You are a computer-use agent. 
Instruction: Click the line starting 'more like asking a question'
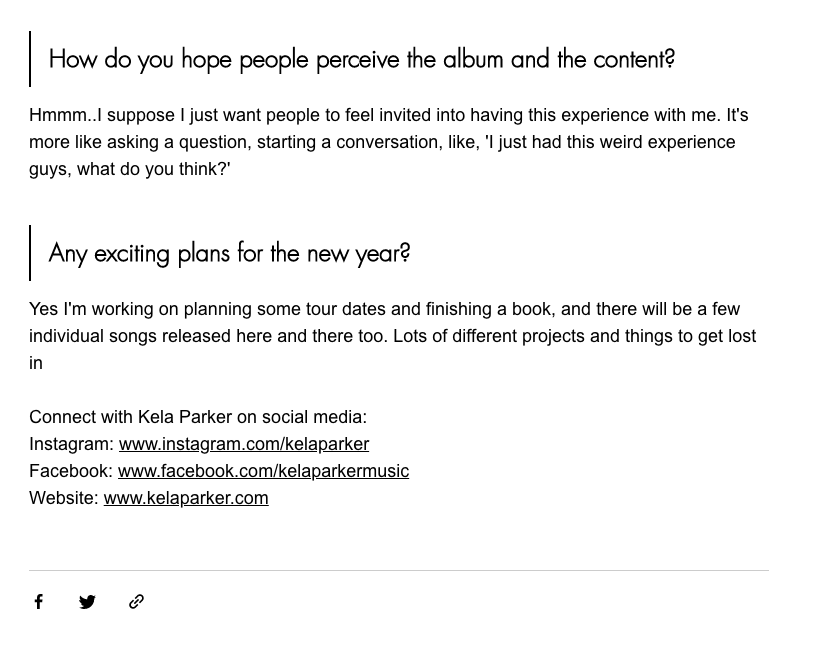382,142
